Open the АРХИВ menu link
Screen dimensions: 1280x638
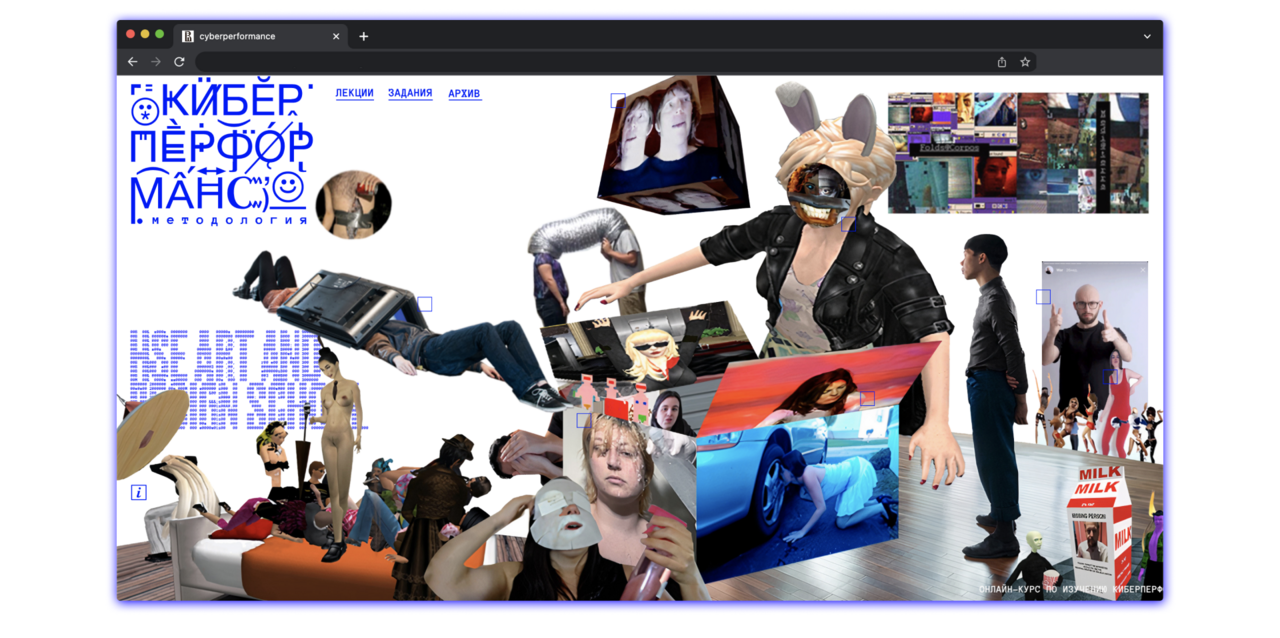click(x=464, y=94)
